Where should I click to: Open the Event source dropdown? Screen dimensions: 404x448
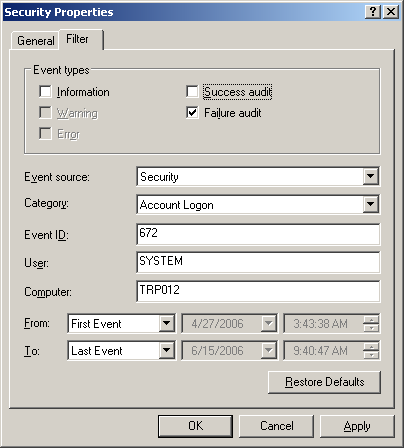pos(371,176)
